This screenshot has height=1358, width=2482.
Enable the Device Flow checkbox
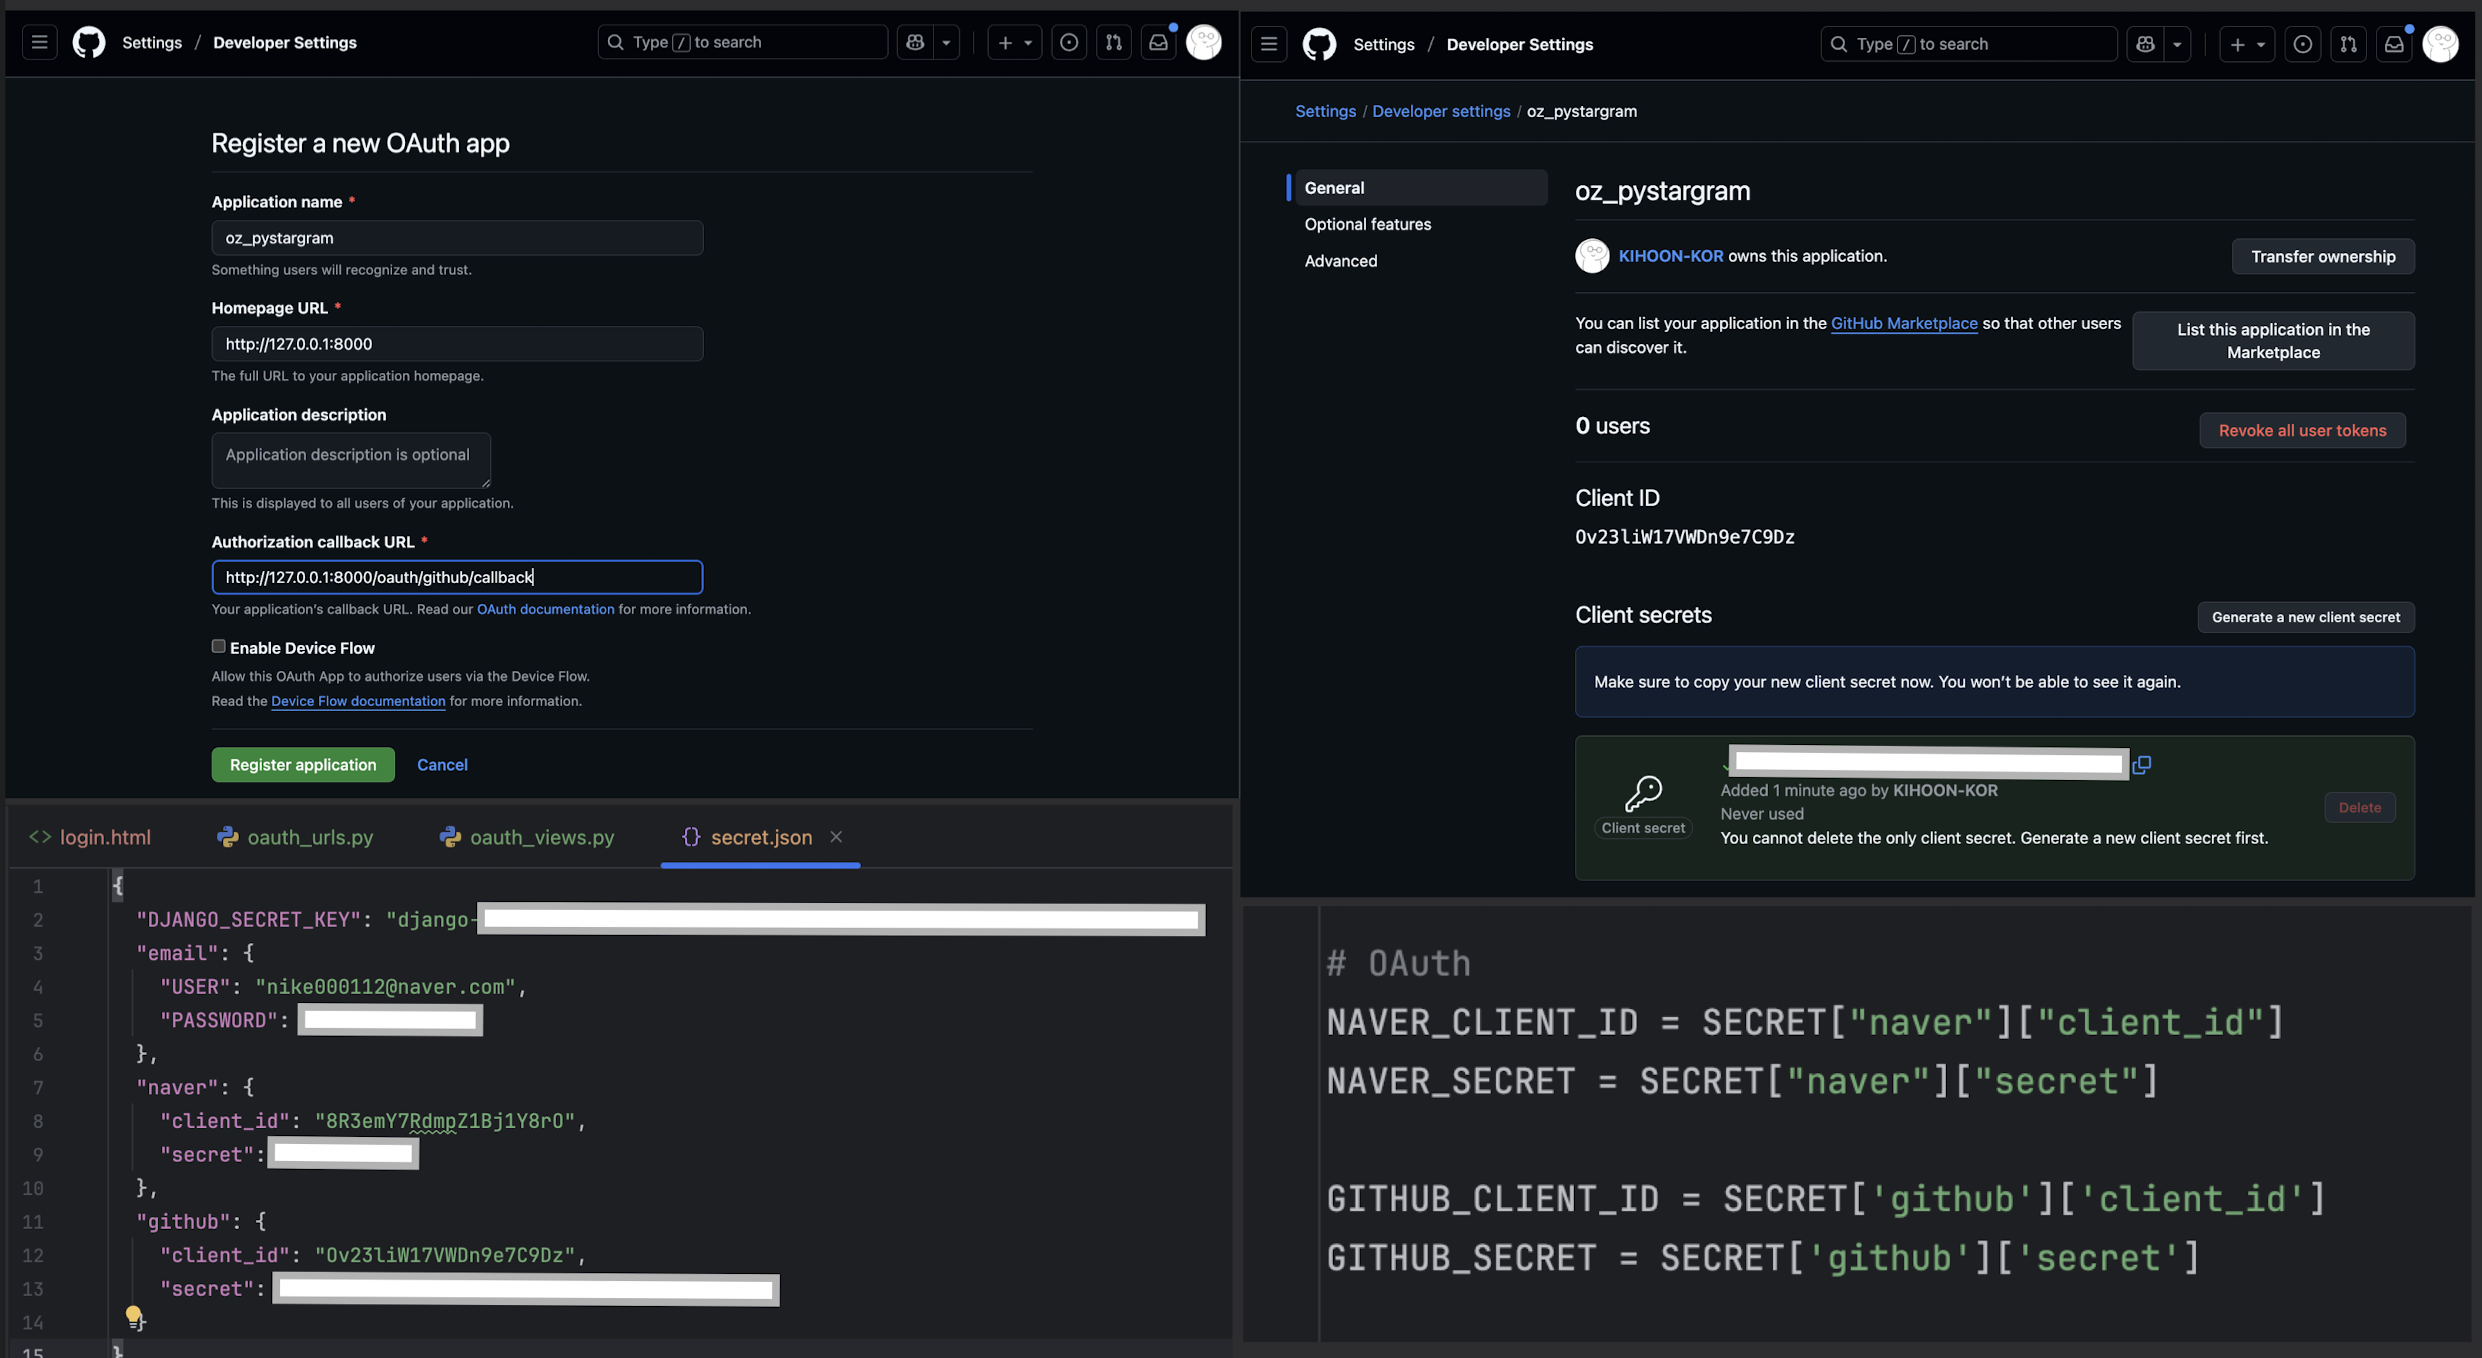[218, 647]
